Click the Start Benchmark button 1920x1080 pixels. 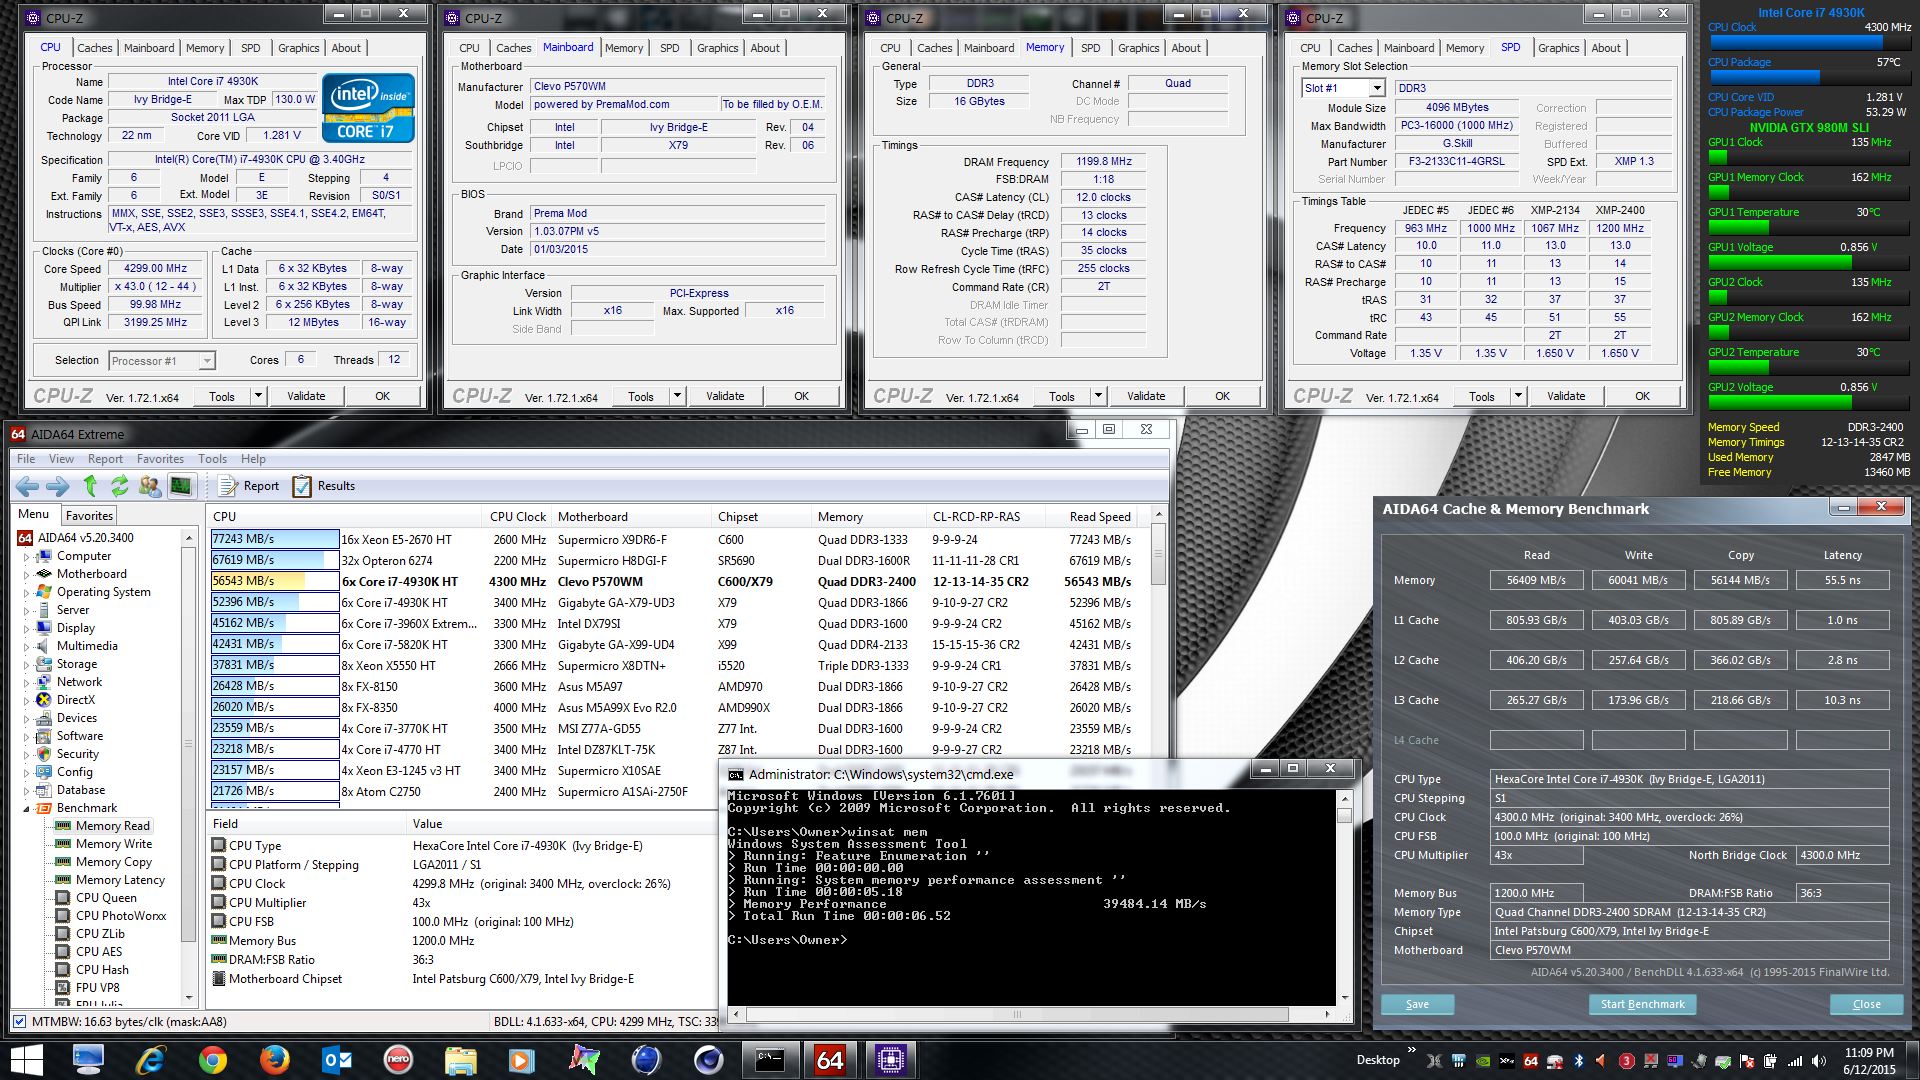click(1641, 1004)
